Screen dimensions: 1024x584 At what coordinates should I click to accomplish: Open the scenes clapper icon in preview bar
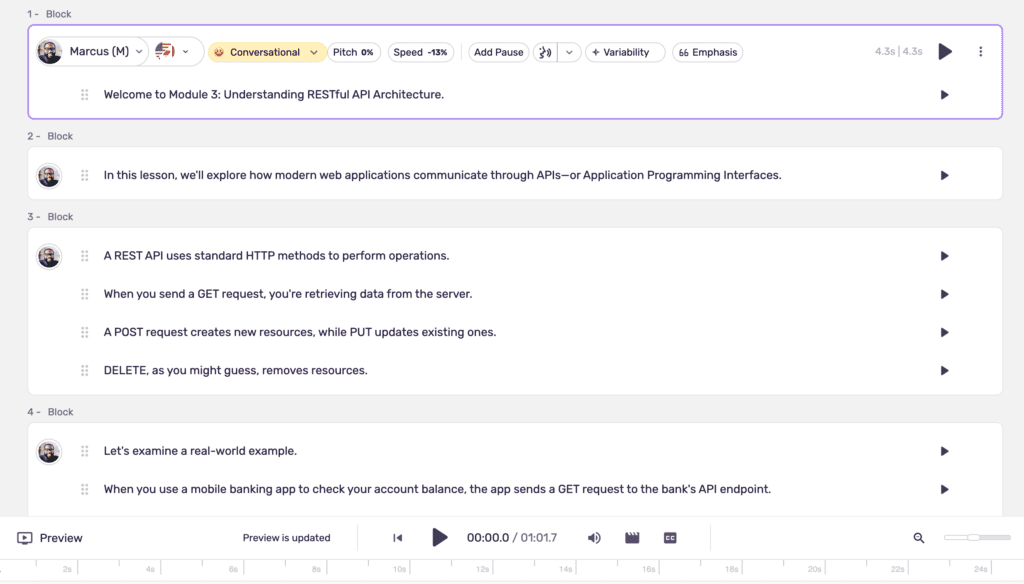pyautogui.click(x=632, y=537)
